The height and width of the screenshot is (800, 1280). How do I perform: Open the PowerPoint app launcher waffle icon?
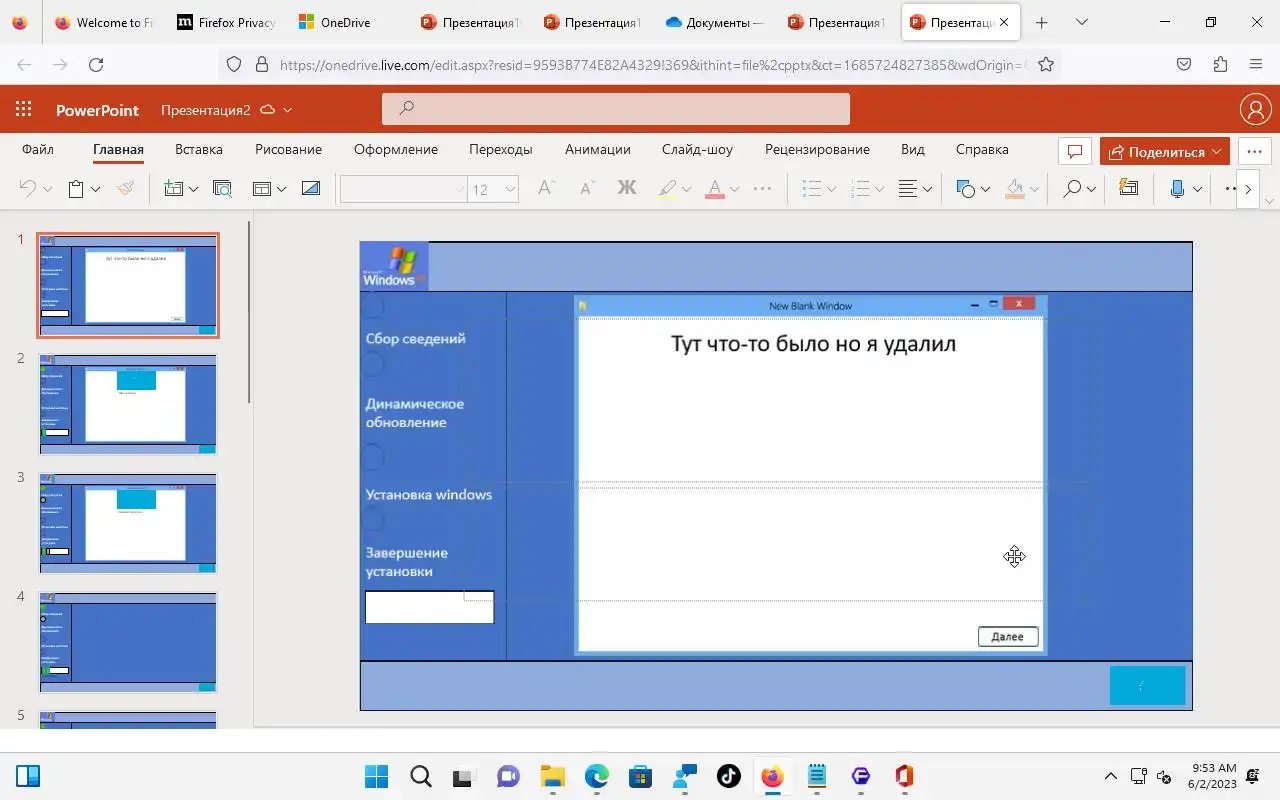click(24, 110)
